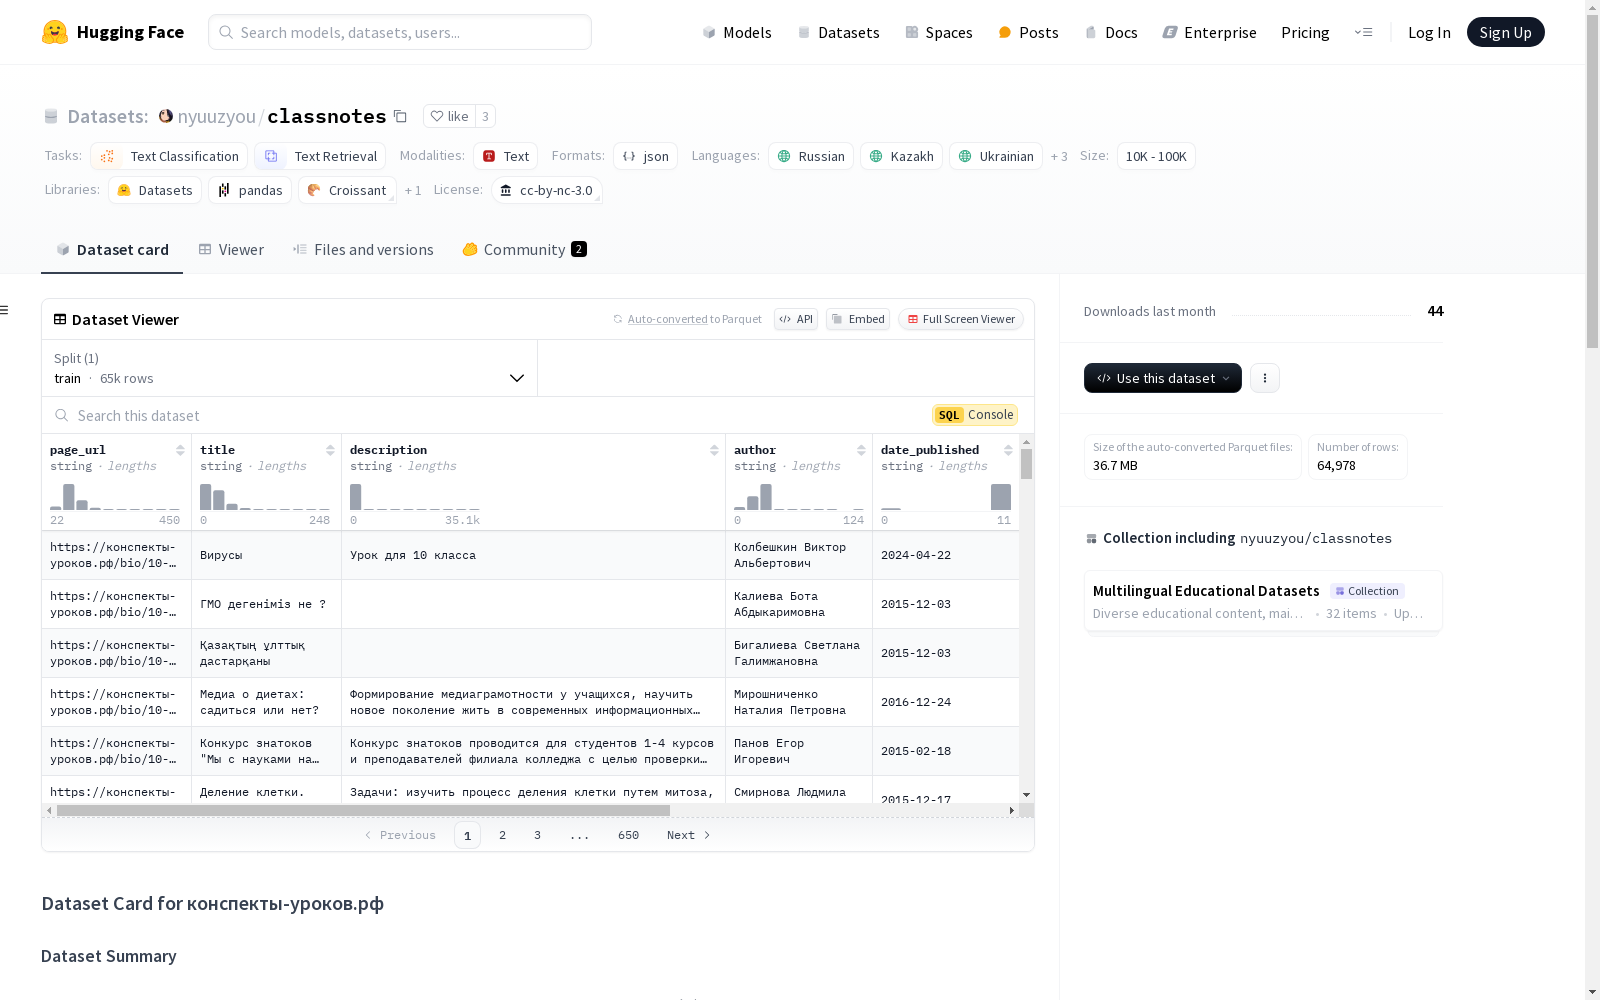The width and height of the screenshot is (1600, 1000).
Task: Expand the Use this dataset dropdown
Action: 1163,378
